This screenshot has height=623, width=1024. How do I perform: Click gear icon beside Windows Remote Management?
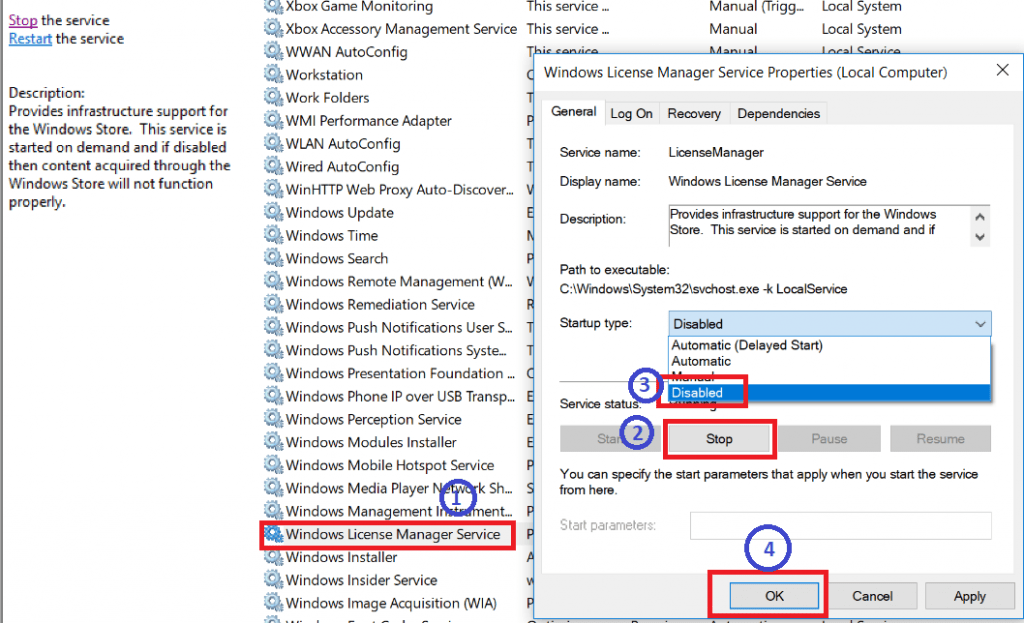(x=273, y=281)
